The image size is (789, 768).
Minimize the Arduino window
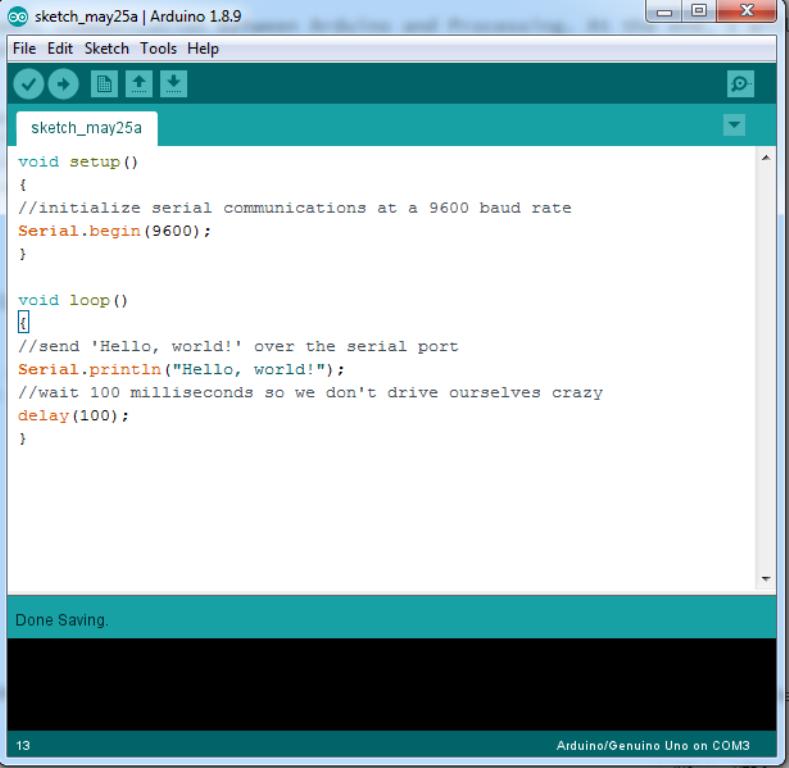pyautogui.click(x=664, y=12)
